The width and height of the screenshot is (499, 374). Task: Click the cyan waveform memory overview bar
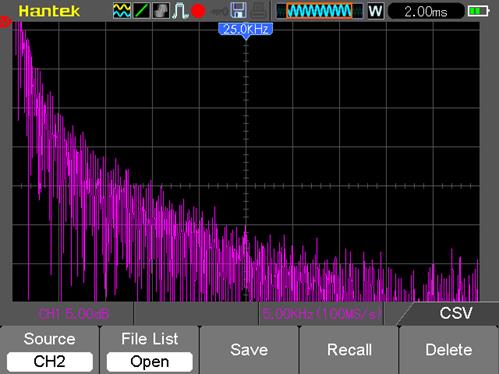click(x=319, y=11)
